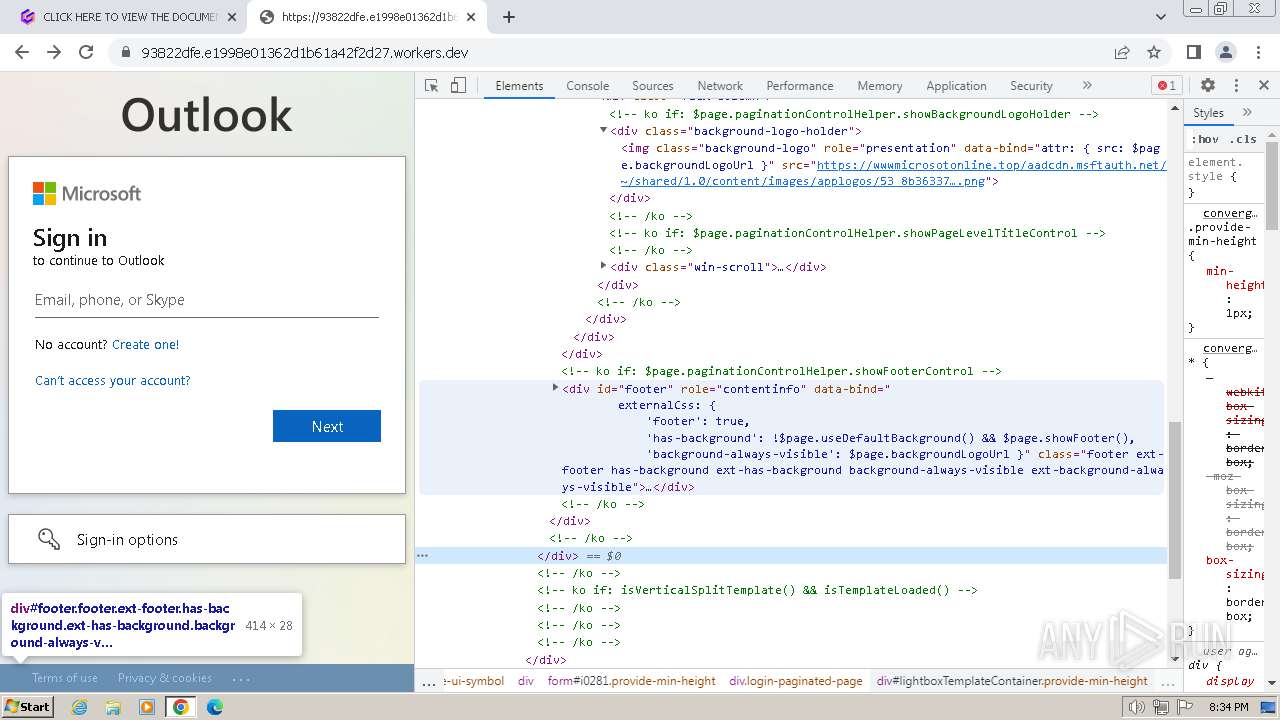Screen dimensions: 1280x720
Task: Toggle the browser side panel
Action: 1194,52
